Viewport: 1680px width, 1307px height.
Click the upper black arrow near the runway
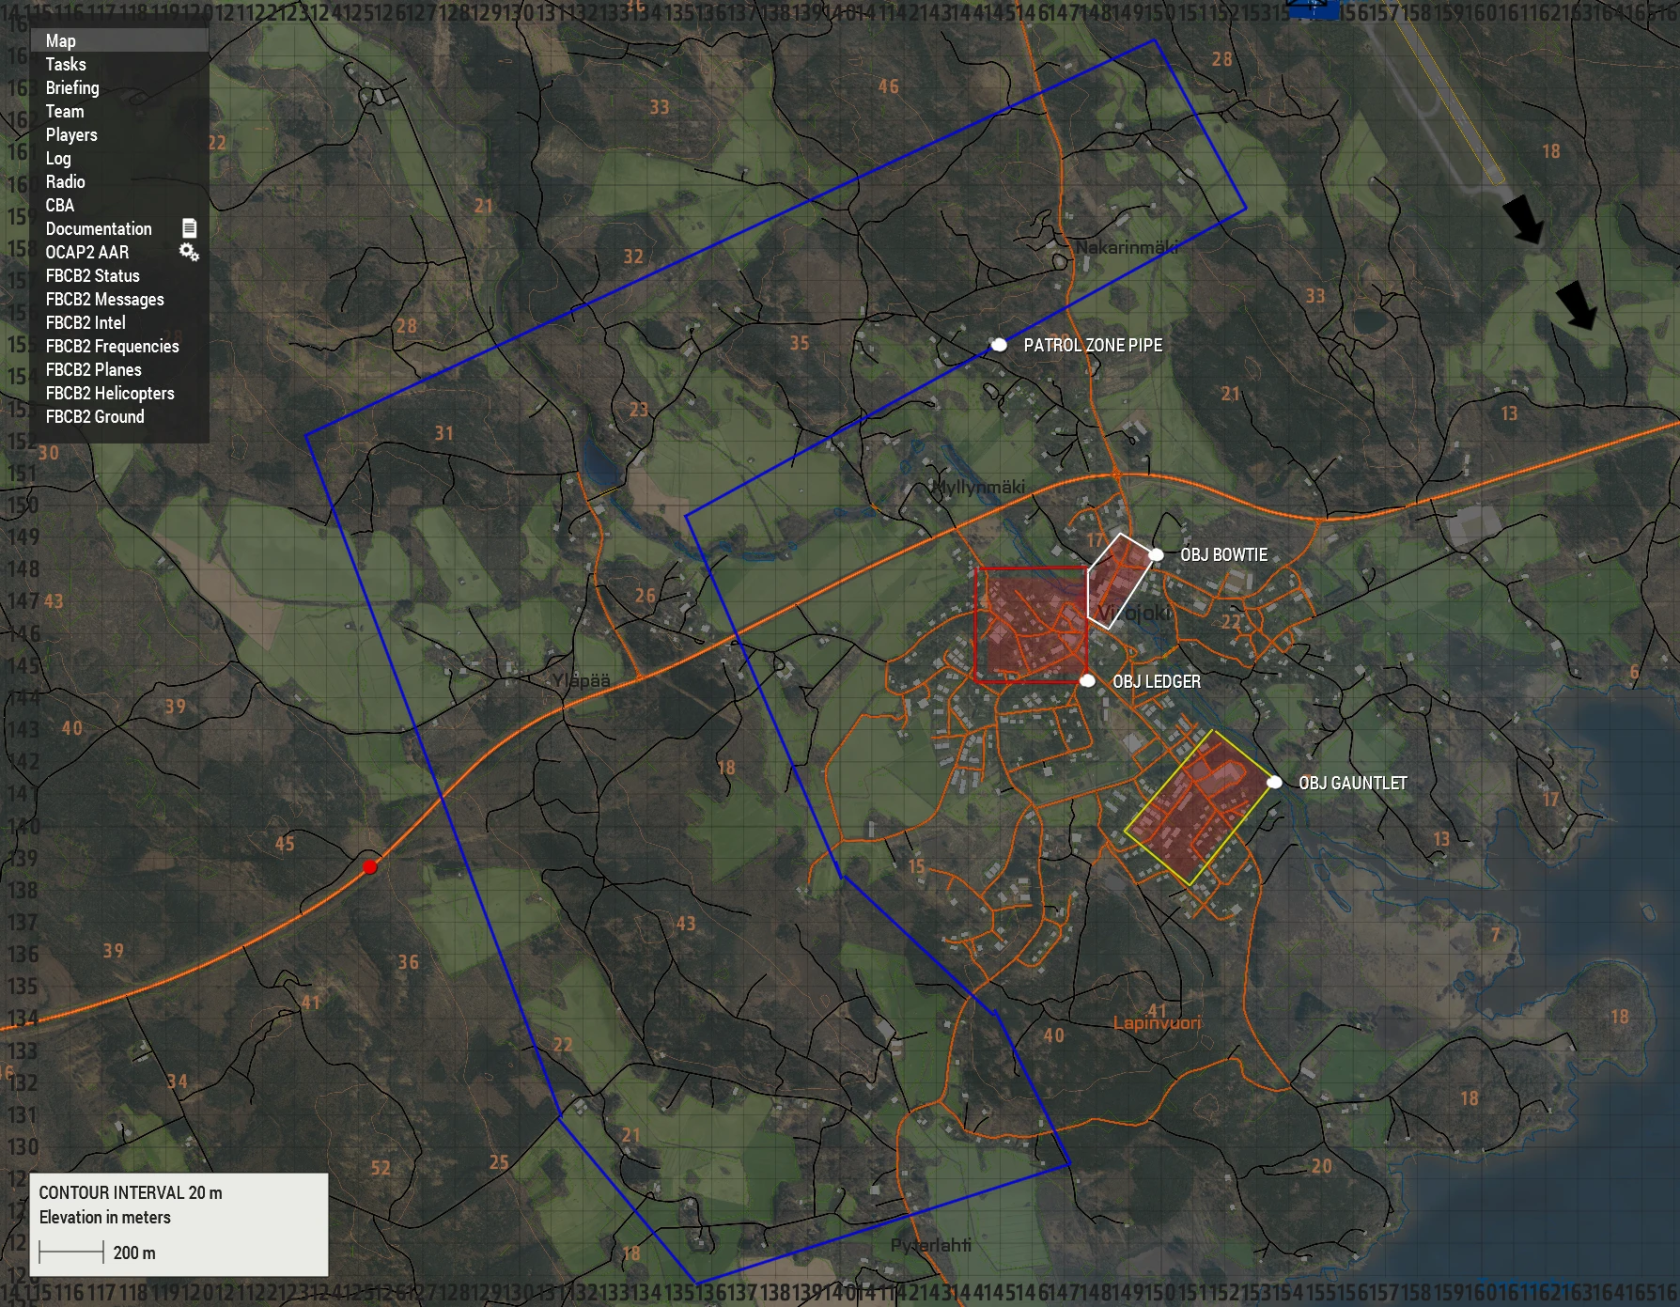point(1524,218)
